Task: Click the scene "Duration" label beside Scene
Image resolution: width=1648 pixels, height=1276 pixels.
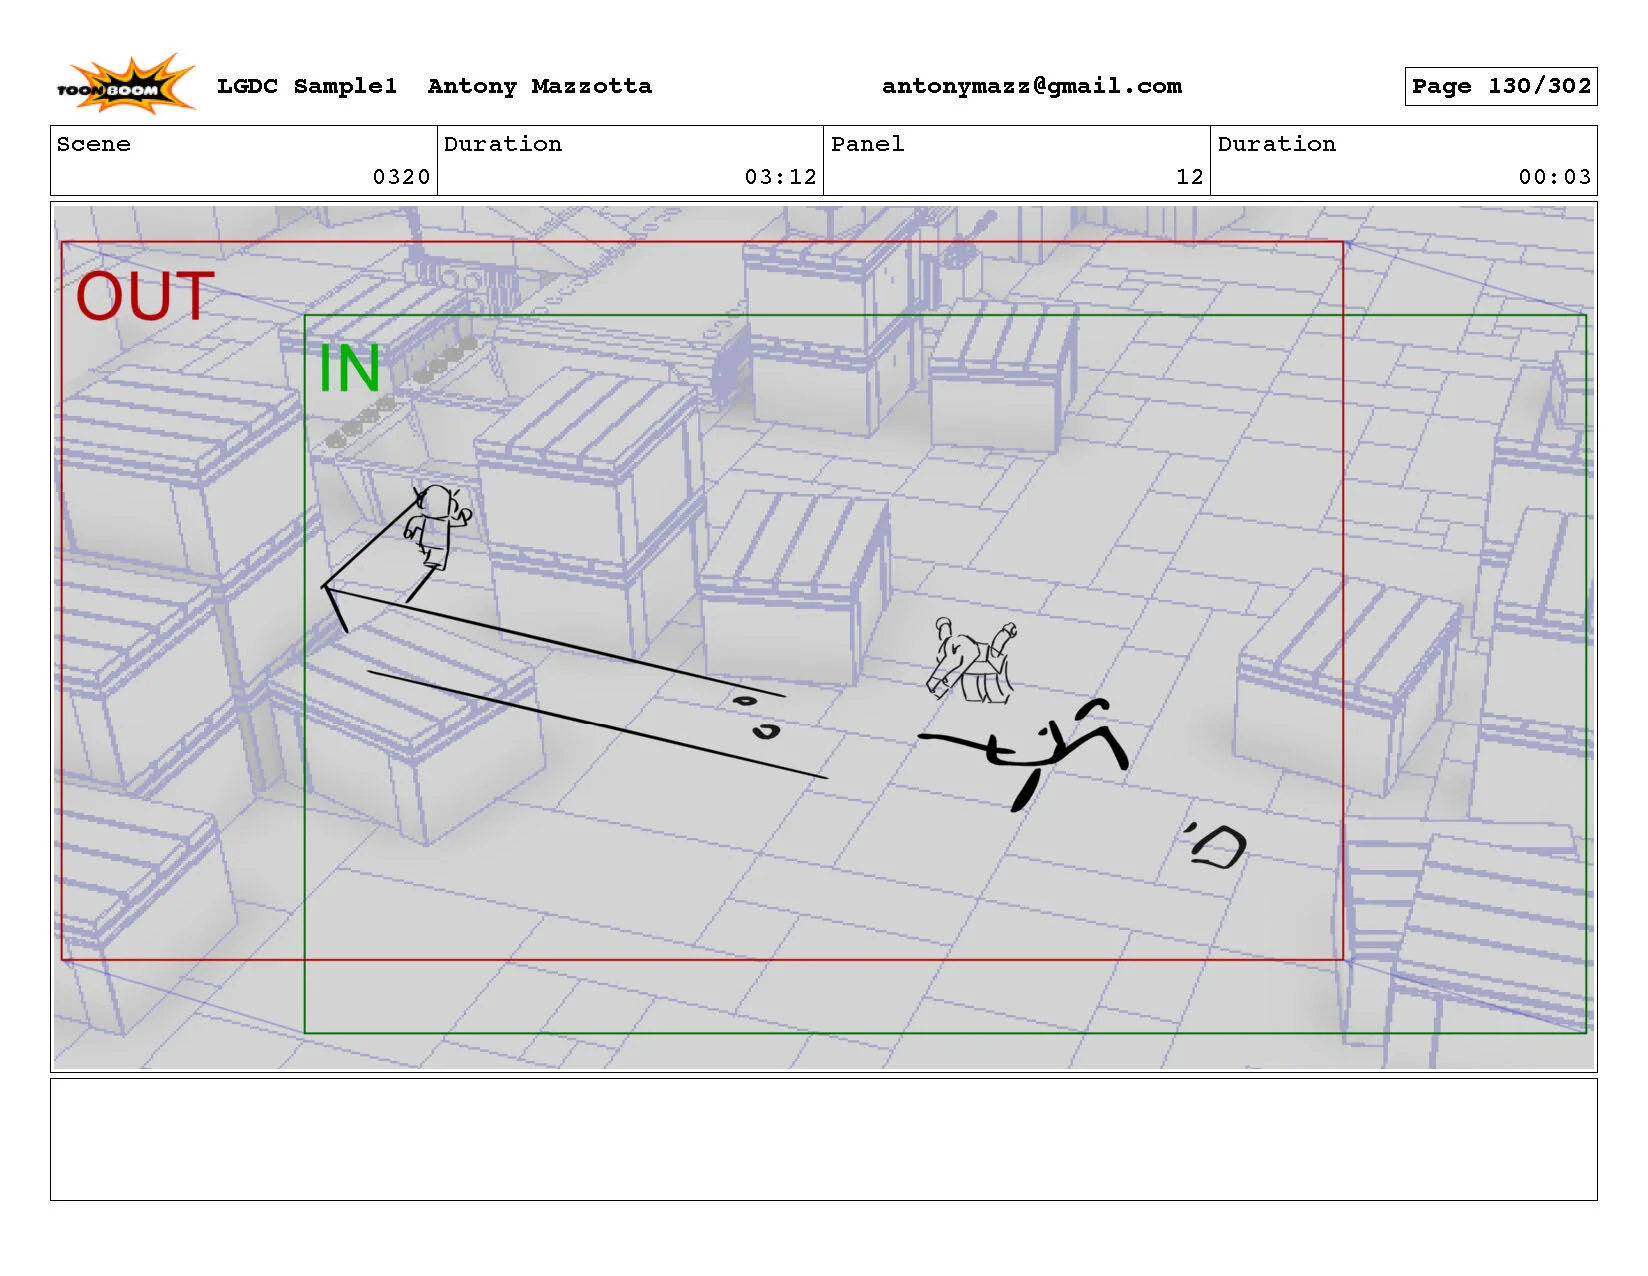Action: (503, 144)
